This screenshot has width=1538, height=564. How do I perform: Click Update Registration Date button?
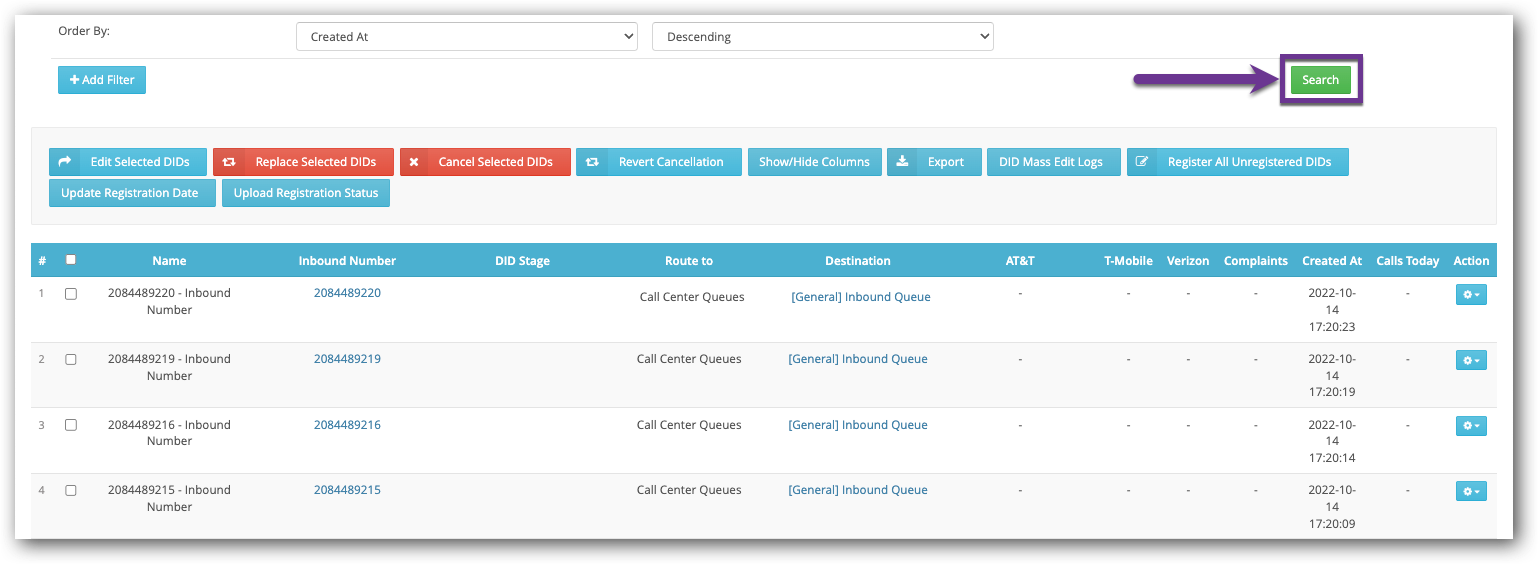click(132, 193)
